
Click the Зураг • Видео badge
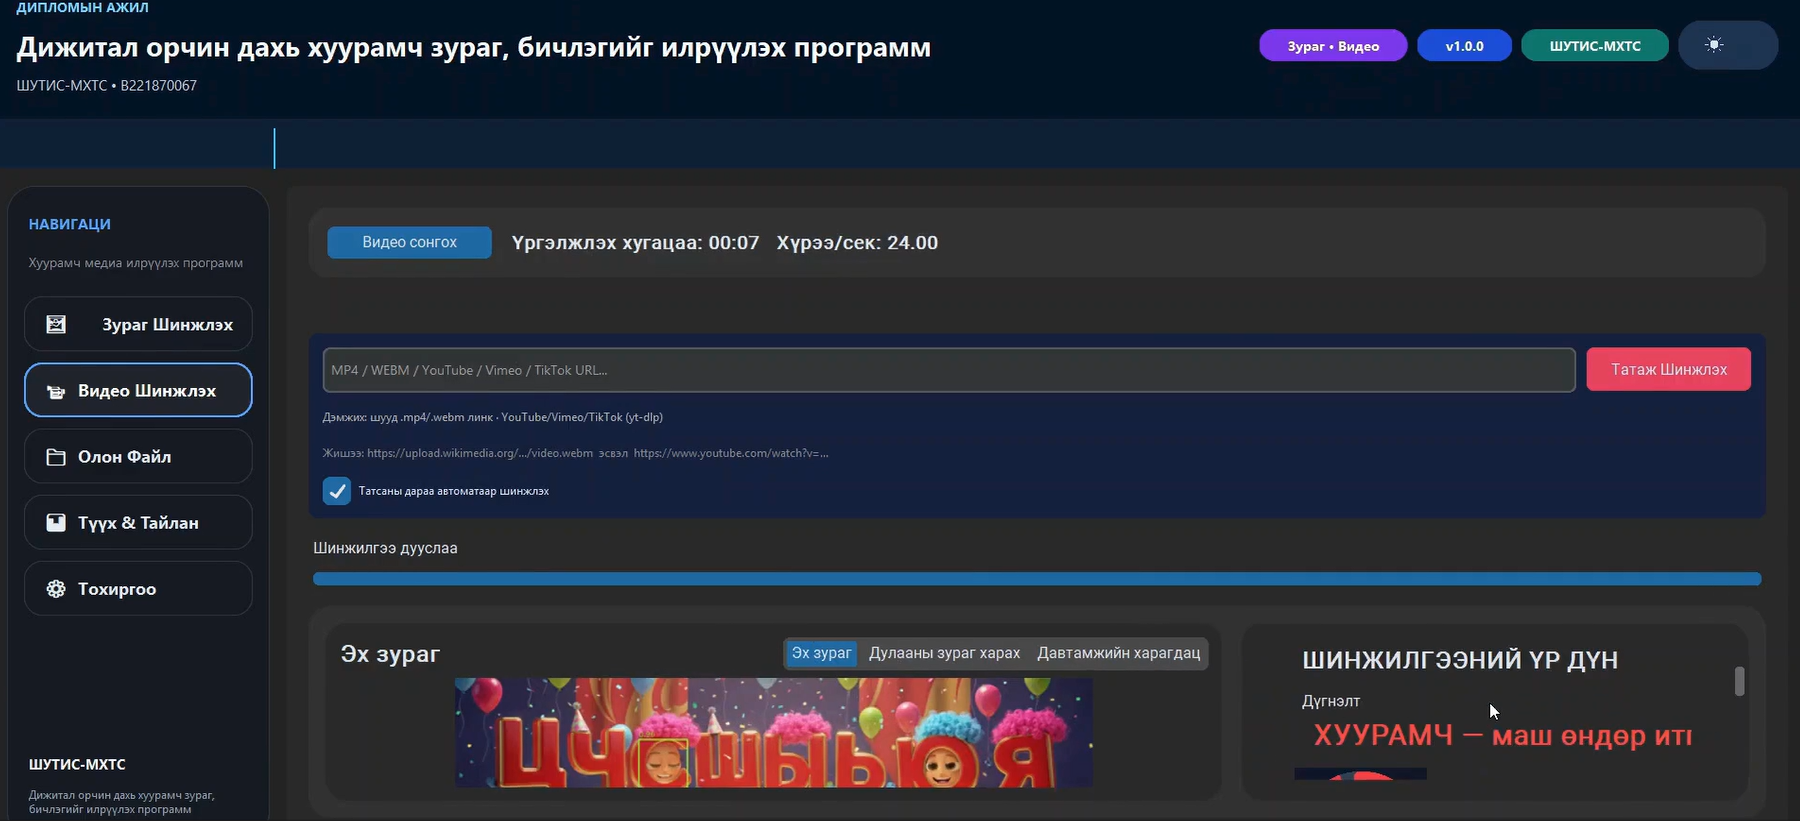click(x=1333, y=46)
